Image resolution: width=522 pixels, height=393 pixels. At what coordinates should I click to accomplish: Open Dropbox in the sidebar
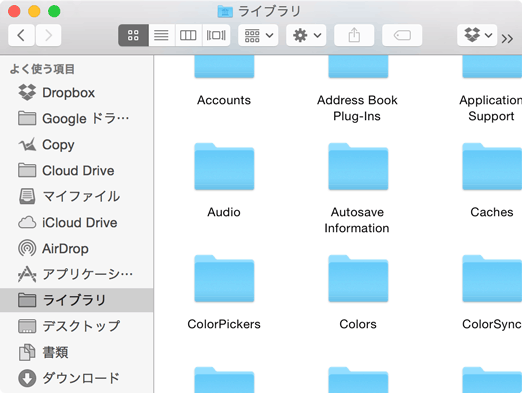pos(77,93)
